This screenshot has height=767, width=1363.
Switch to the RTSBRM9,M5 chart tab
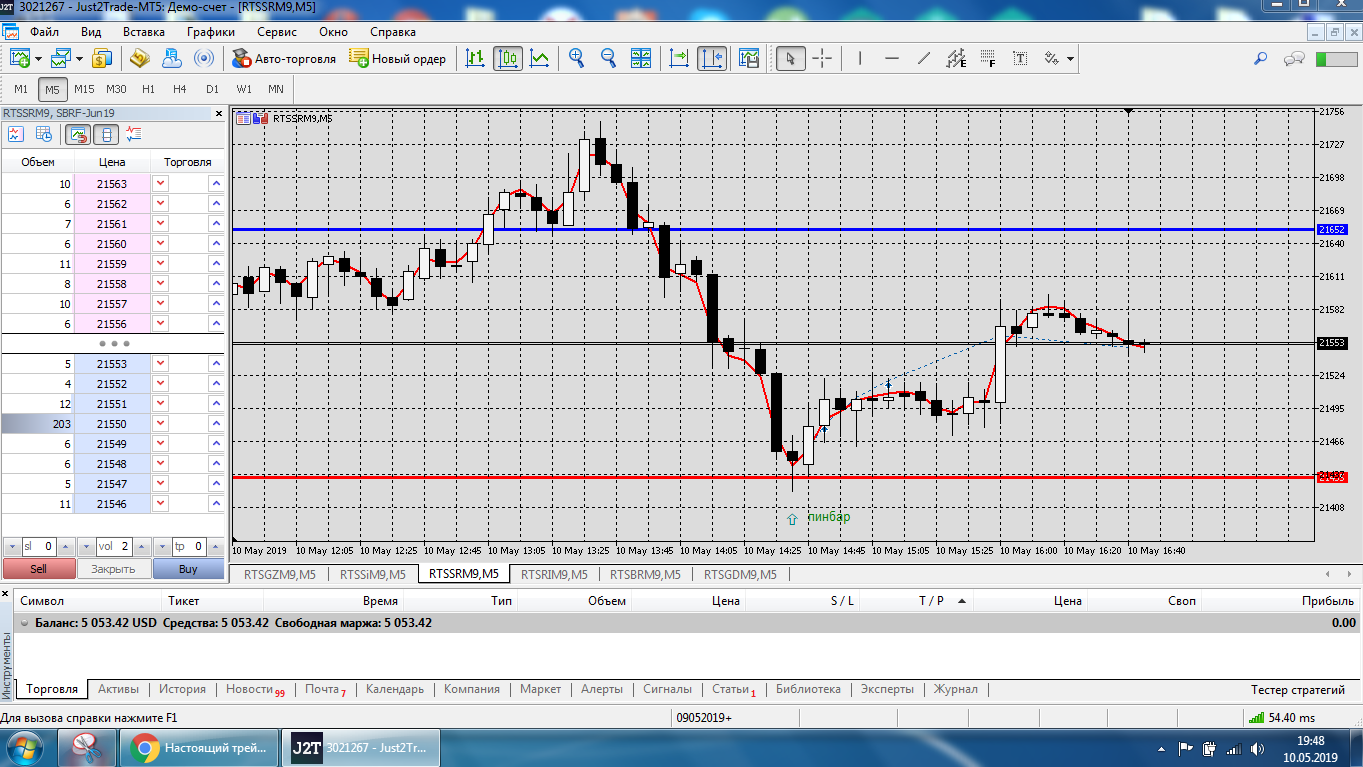[x=645, y=574]
